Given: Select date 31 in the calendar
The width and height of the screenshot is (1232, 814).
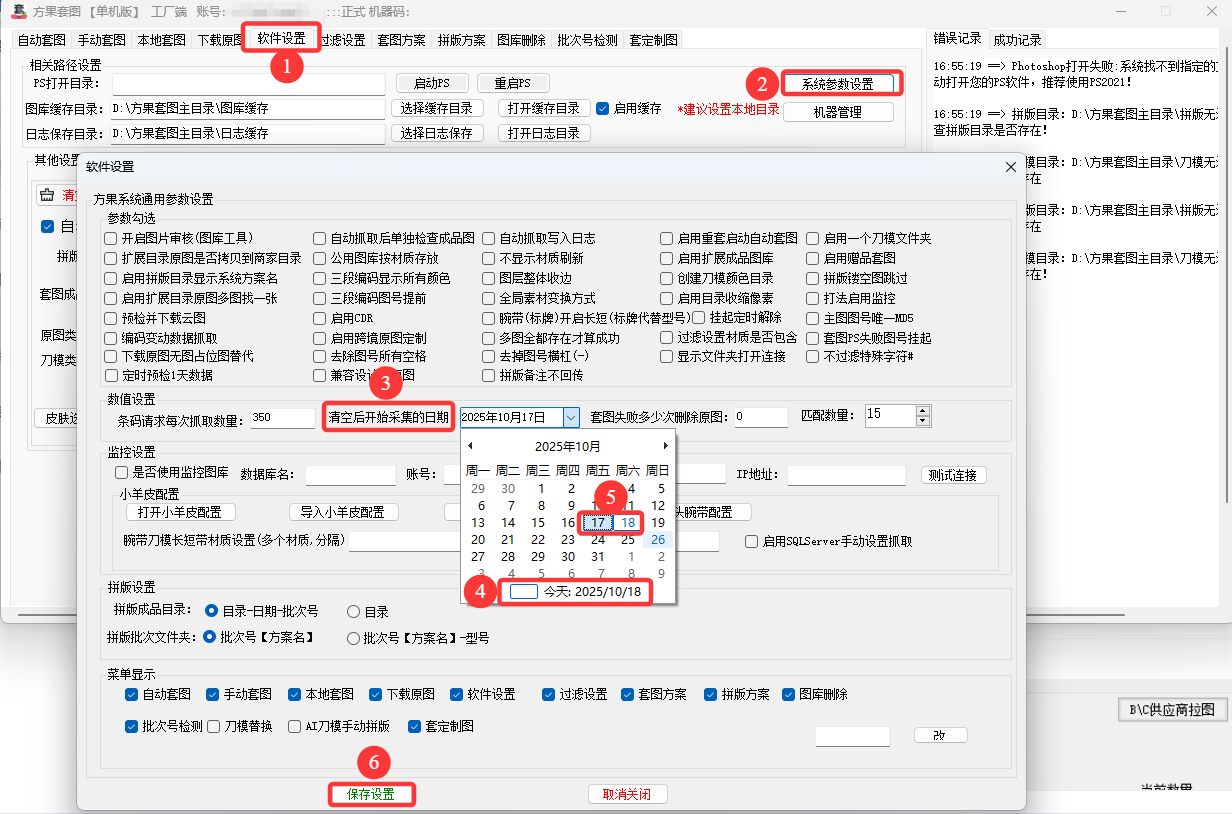Looking at the screenshot, I should [x=598, y=556].
